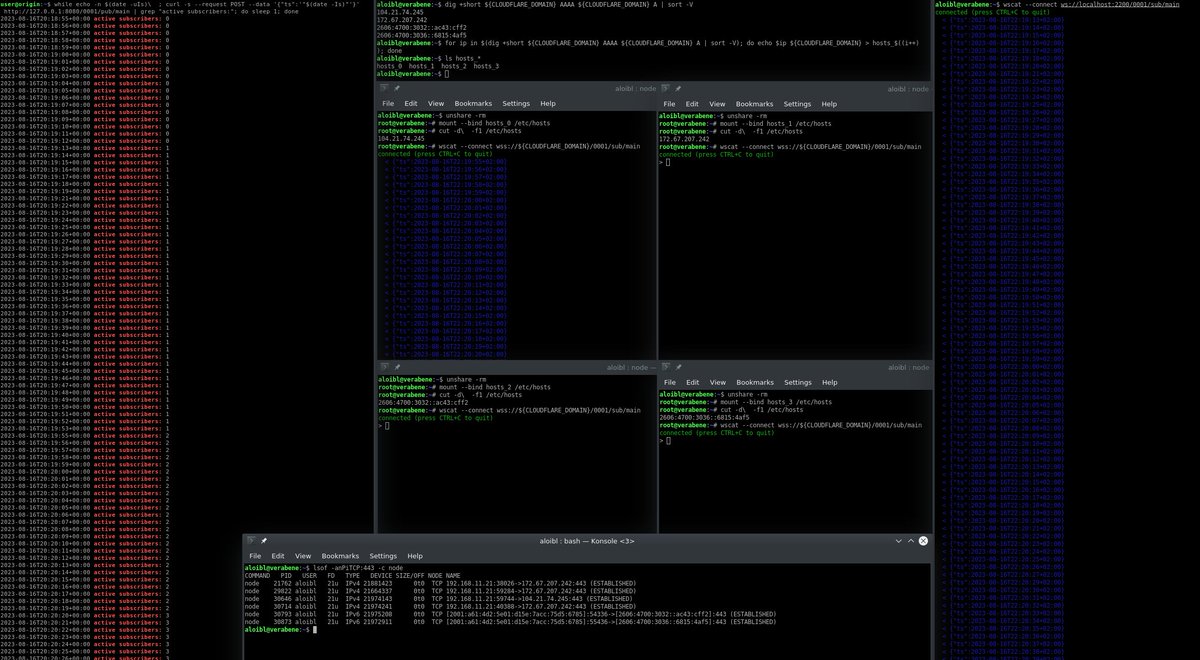This screenshot has width=1200, height=660.
Task: Click '2606:4700:3032::ac43:cff2' output in the hosts_2 window
Action: coord(421,400)
